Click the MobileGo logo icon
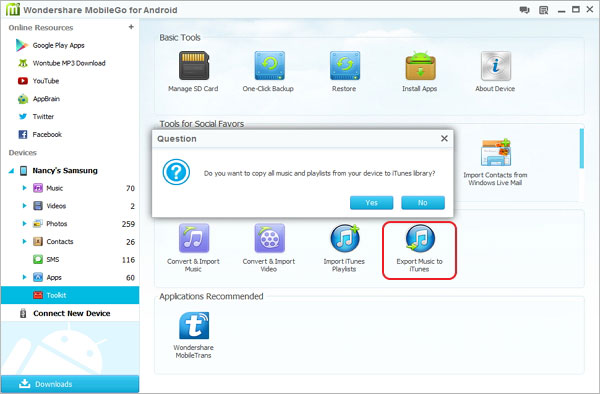Image resolution: width=600 pixels, height=394 pixels. [x=12, y=10]
